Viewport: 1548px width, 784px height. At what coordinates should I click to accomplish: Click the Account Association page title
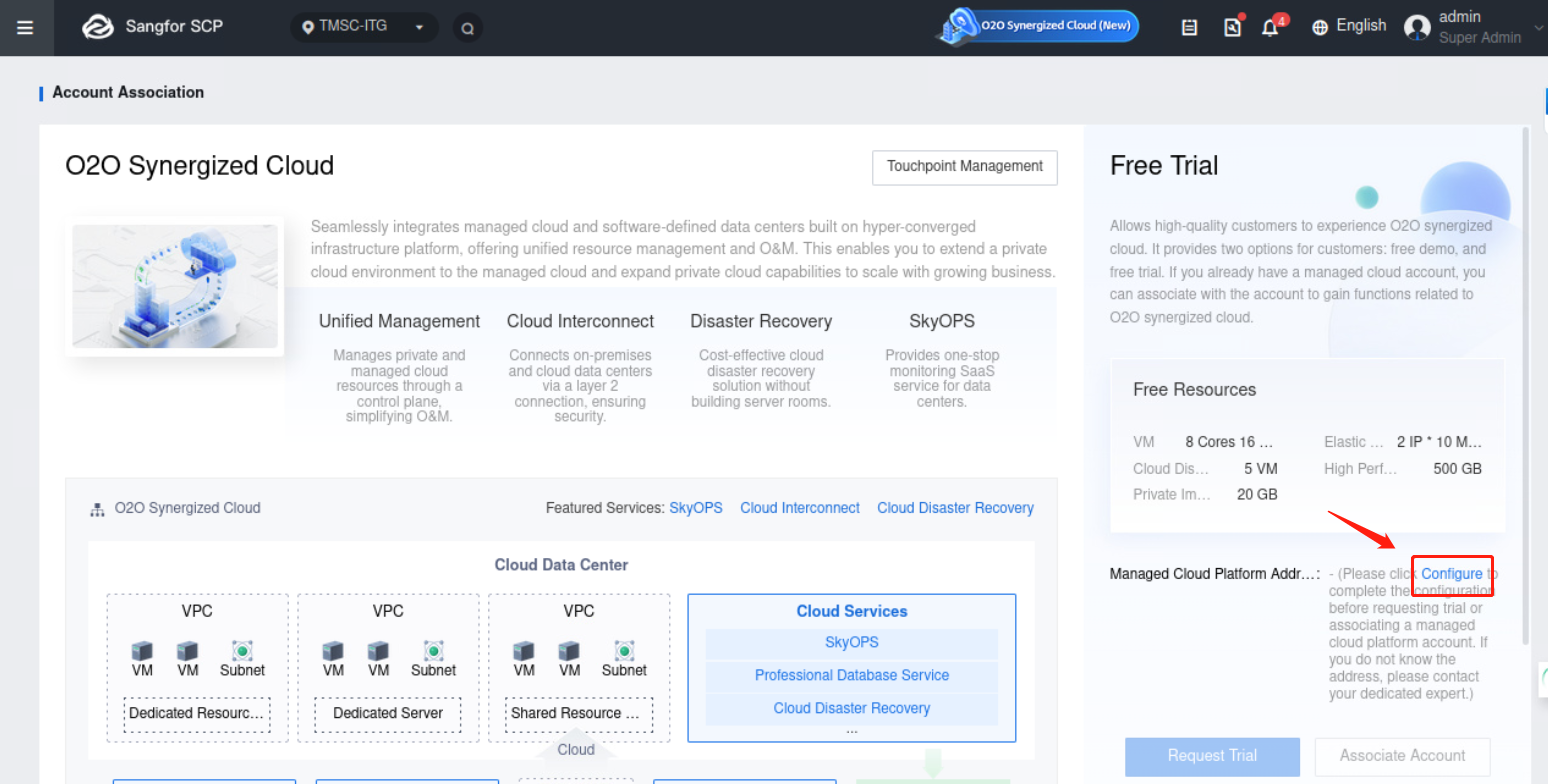click(128, 92)
